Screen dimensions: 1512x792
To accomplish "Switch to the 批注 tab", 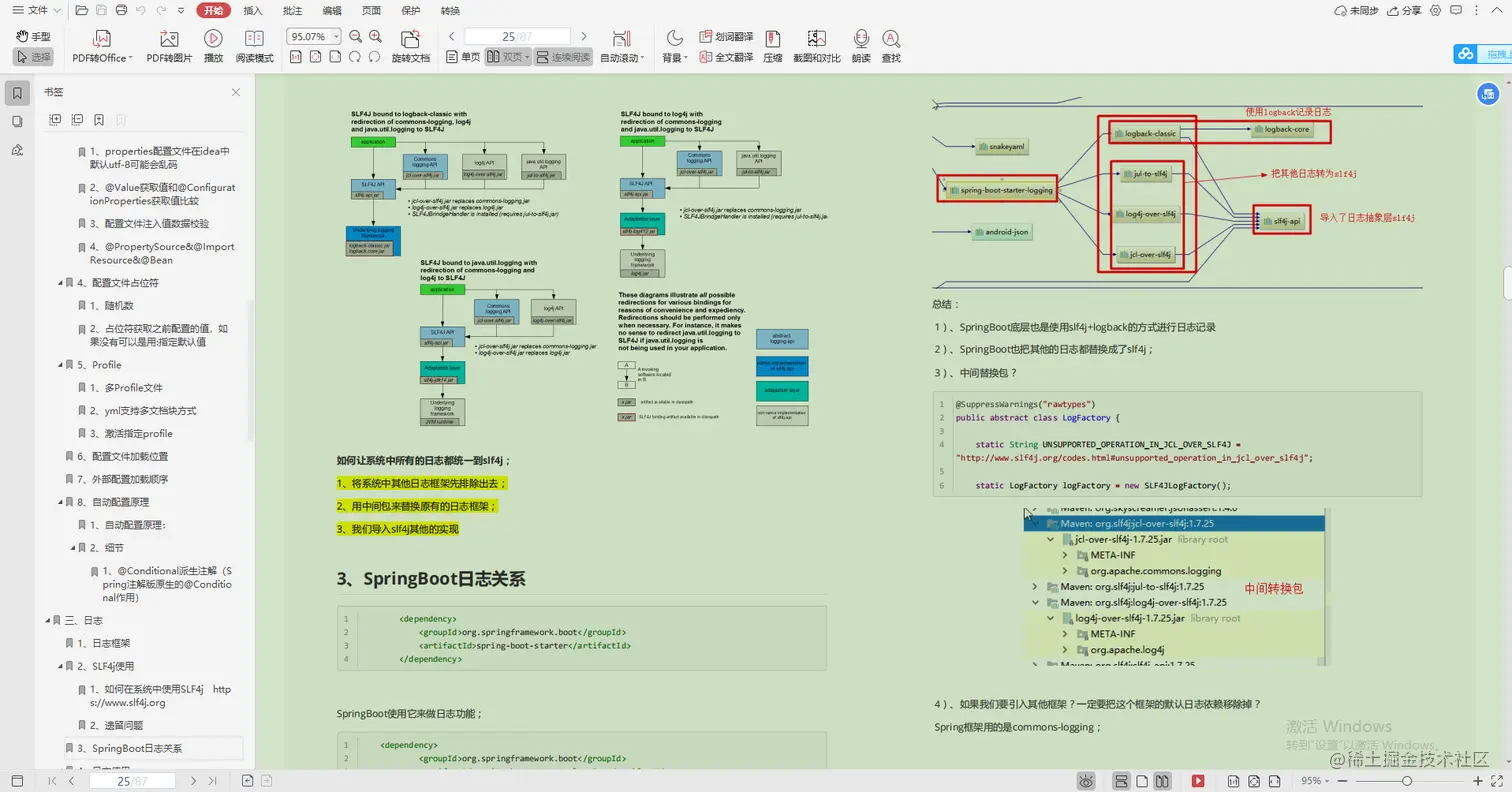I will coord(293,11).
